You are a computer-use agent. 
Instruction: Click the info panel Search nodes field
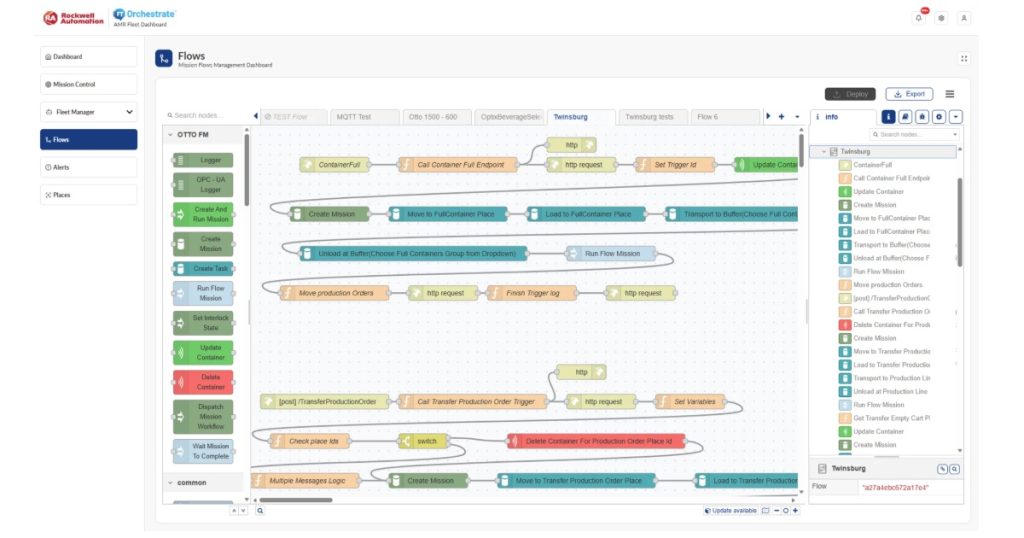click(x=914, y=134)
